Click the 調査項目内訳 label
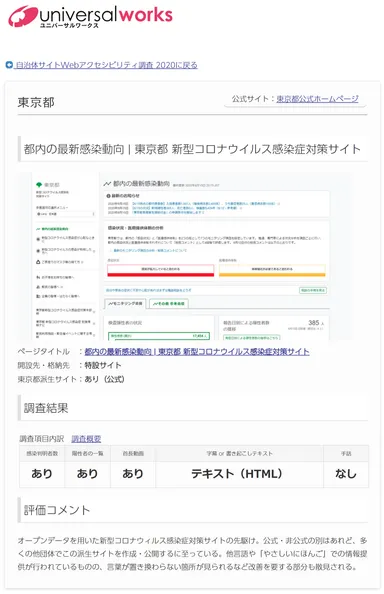The height and width of the screenshot is (594, 384). (x=42, y=439)
